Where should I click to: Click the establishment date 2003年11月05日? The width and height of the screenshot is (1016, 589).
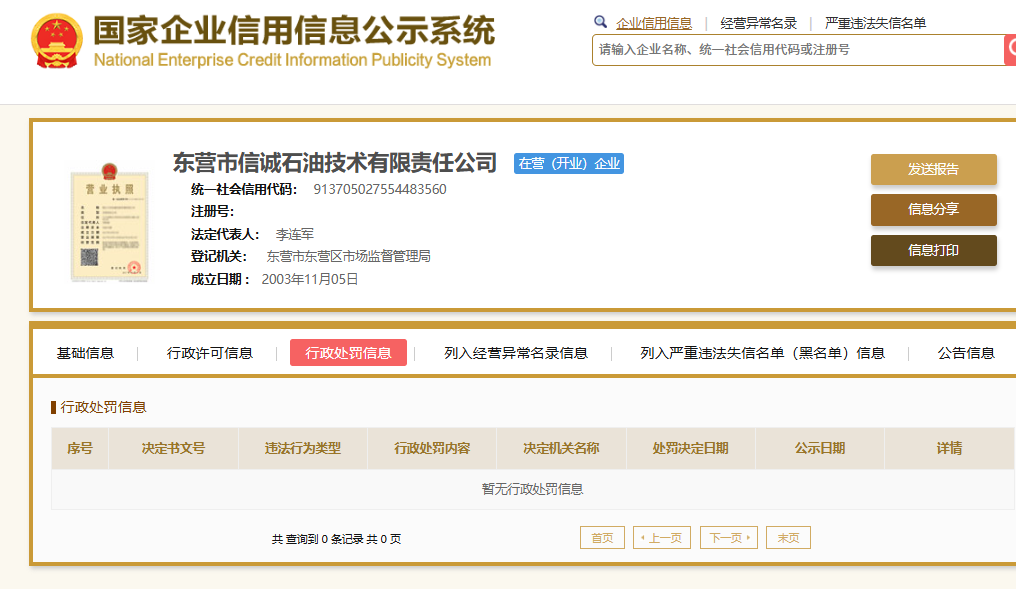point(310,279)
